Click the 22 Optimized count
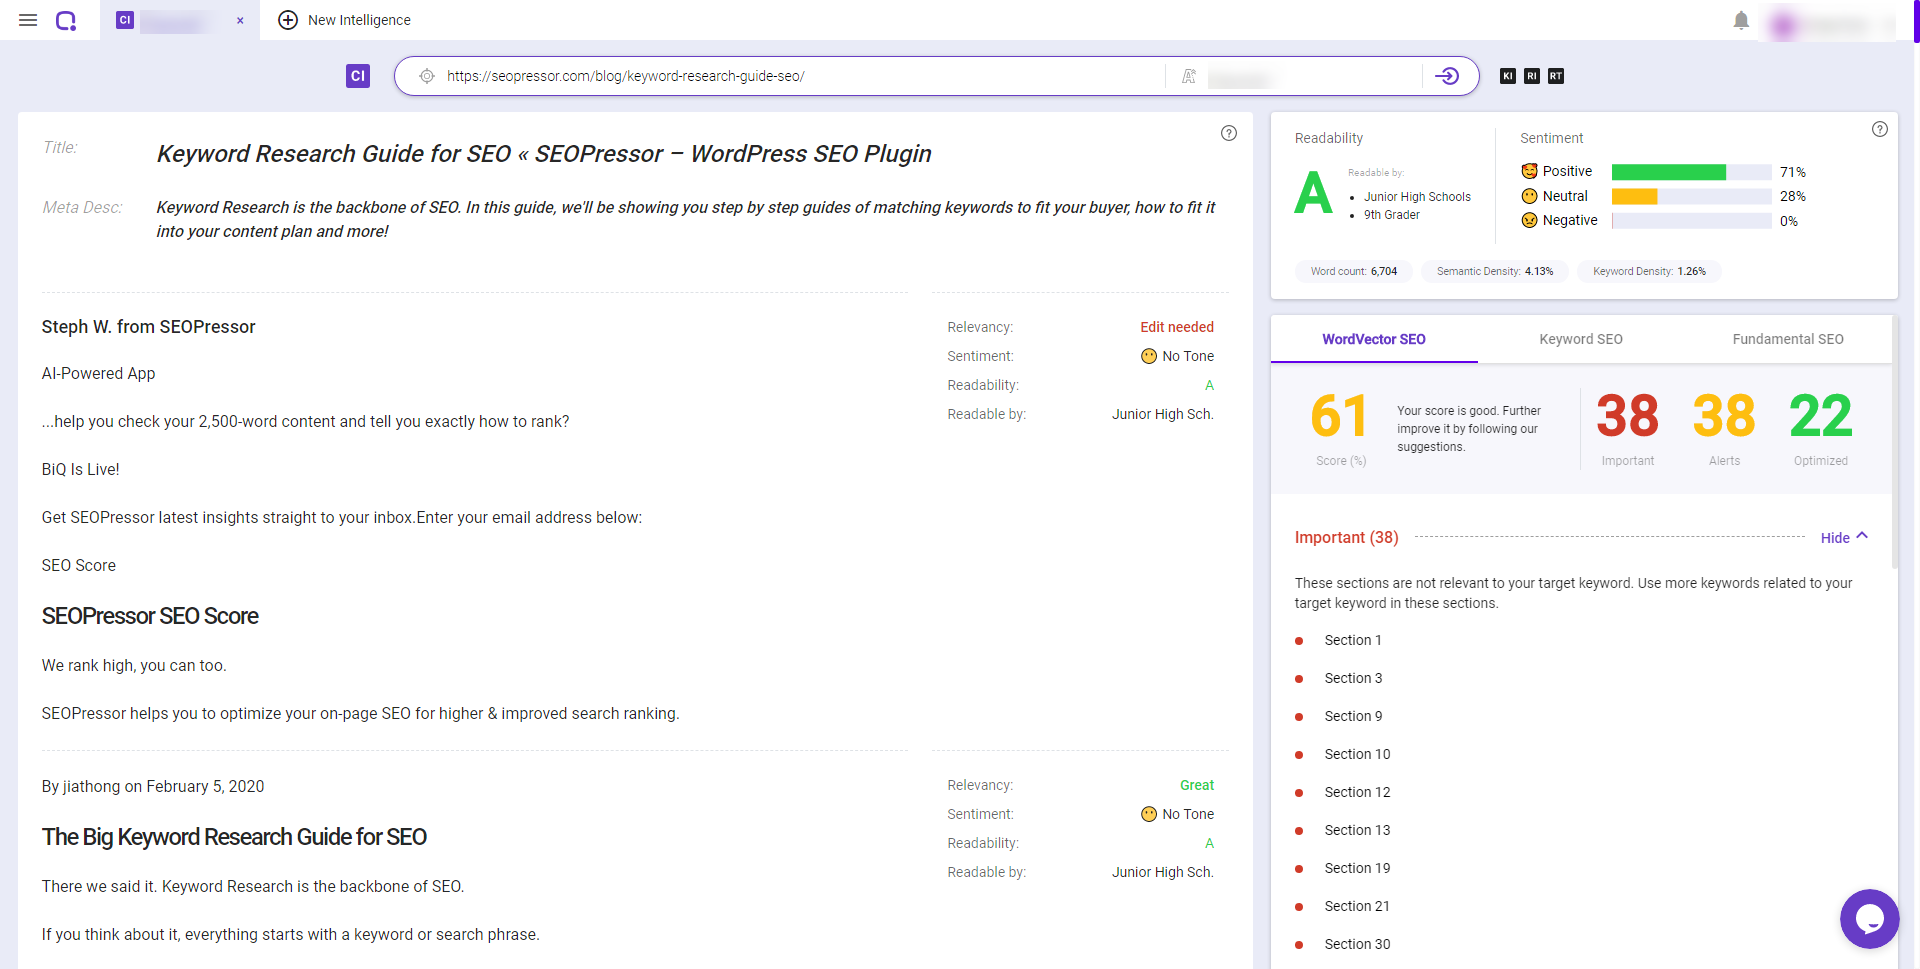Image resolution: width=1920 pixels, height=969 pixels. [1821, 416]
